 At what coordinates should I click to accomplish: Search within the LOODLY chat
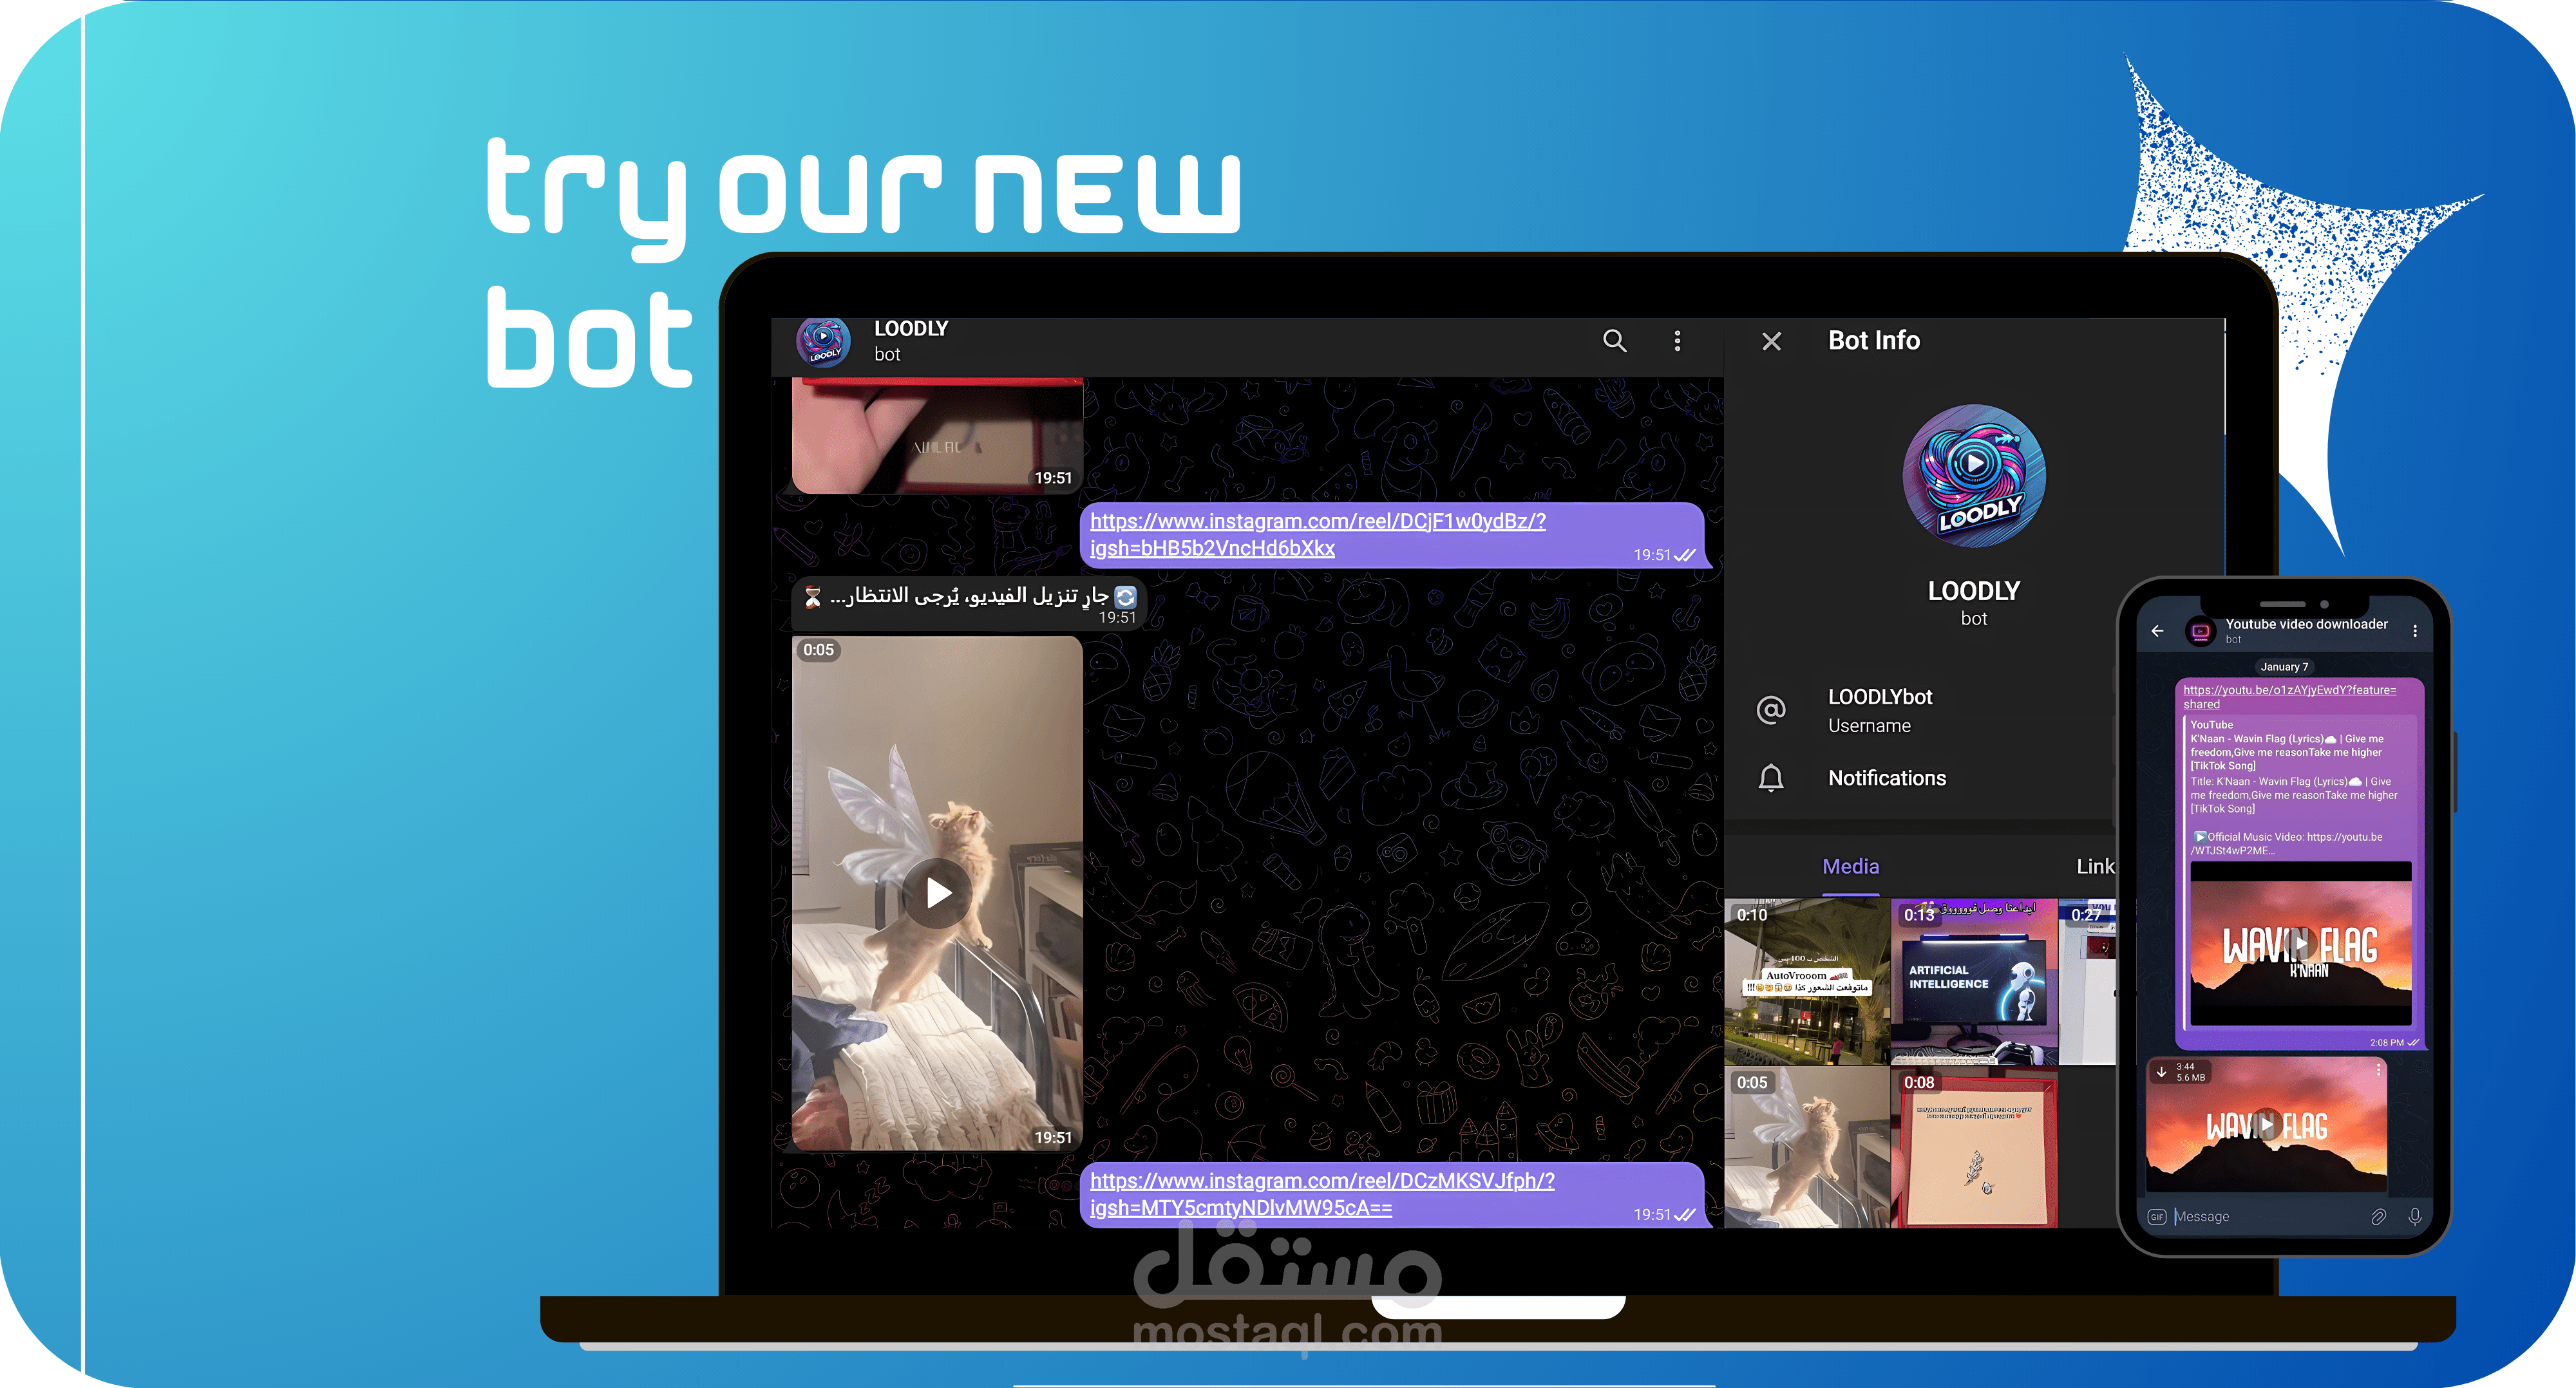(x=1614, y=341)
